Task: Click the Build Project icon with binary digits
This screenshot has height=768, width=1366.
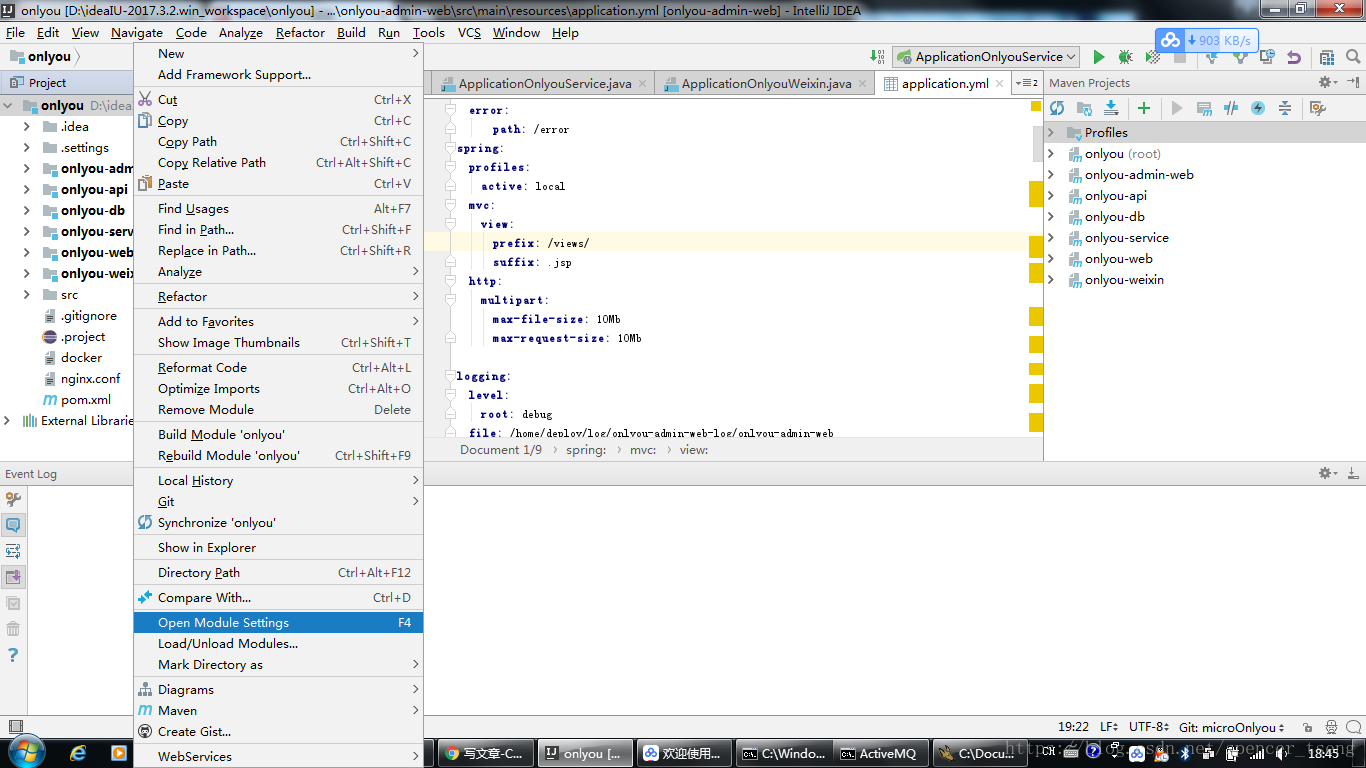Action: pyautogui.click(x=876, y=57)
